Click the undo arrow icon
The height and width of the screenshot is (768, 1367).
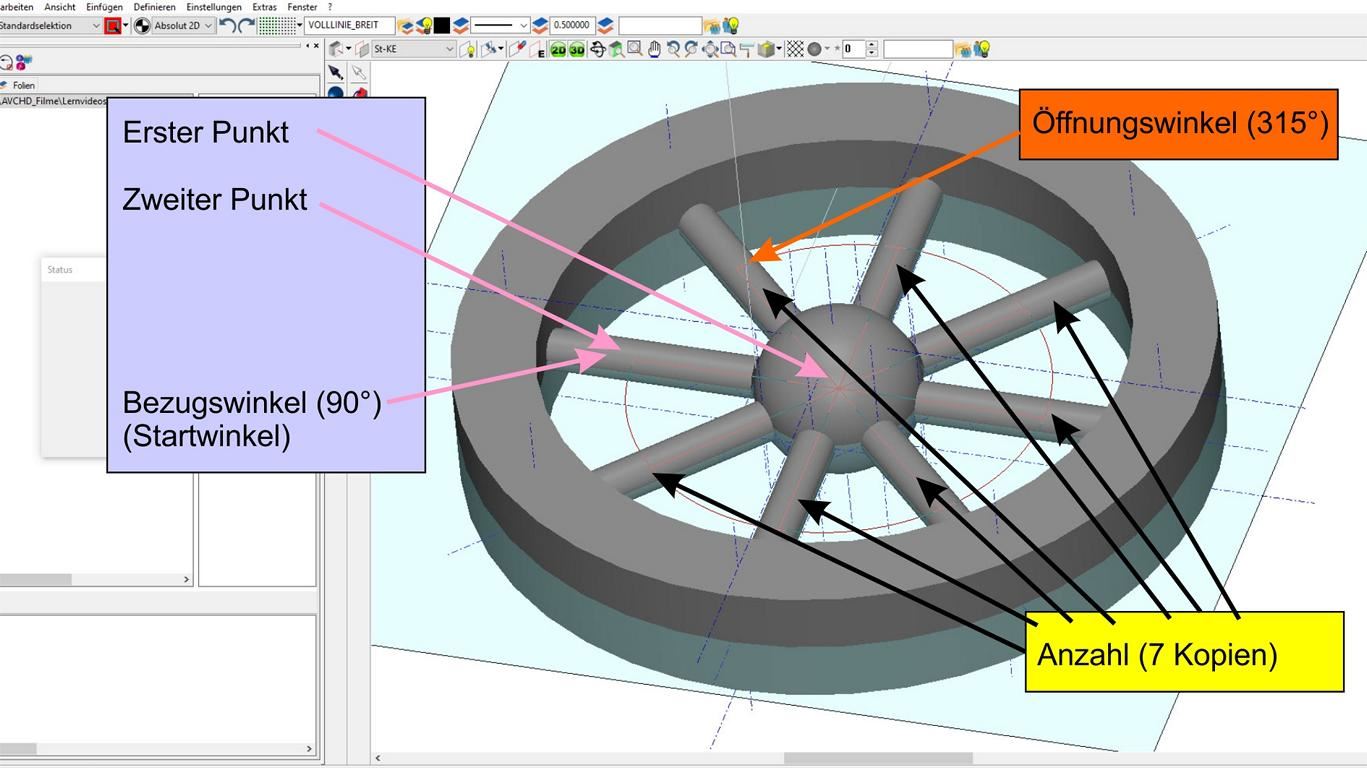tap(227, 26)
